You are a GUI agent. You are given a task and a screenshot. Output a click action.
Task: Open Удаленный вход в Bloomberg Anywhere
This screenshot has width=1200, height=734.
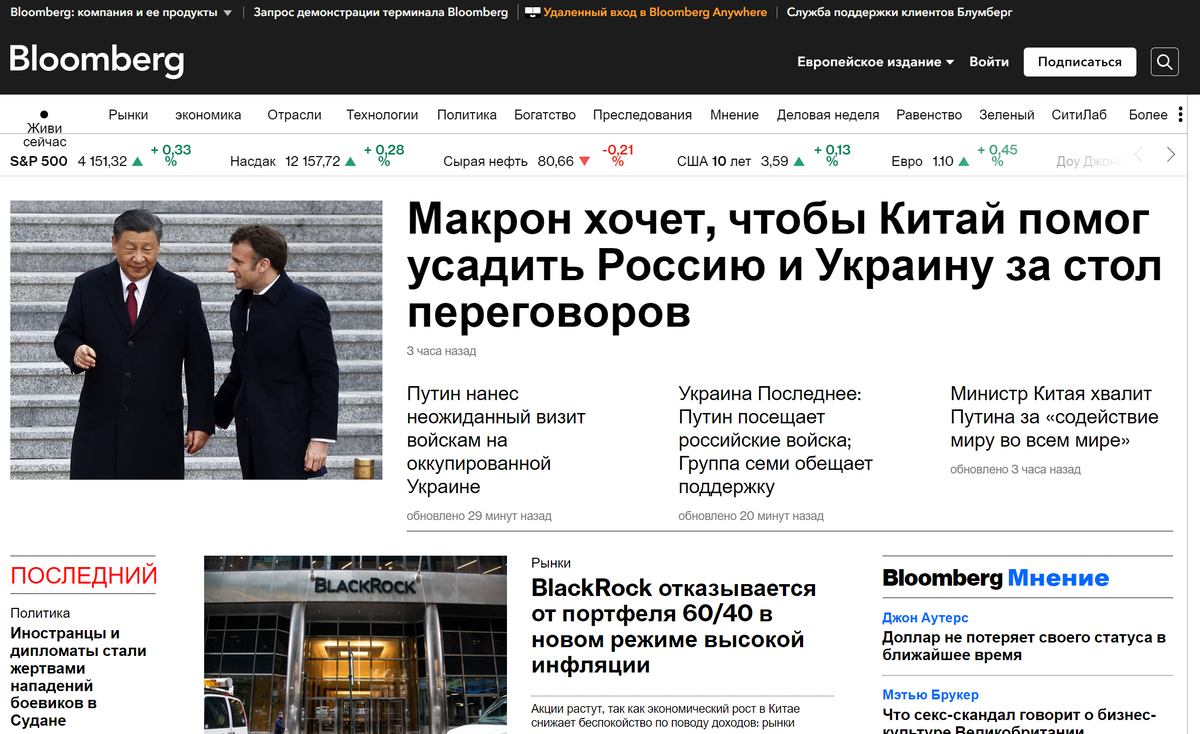pos(655,12)
